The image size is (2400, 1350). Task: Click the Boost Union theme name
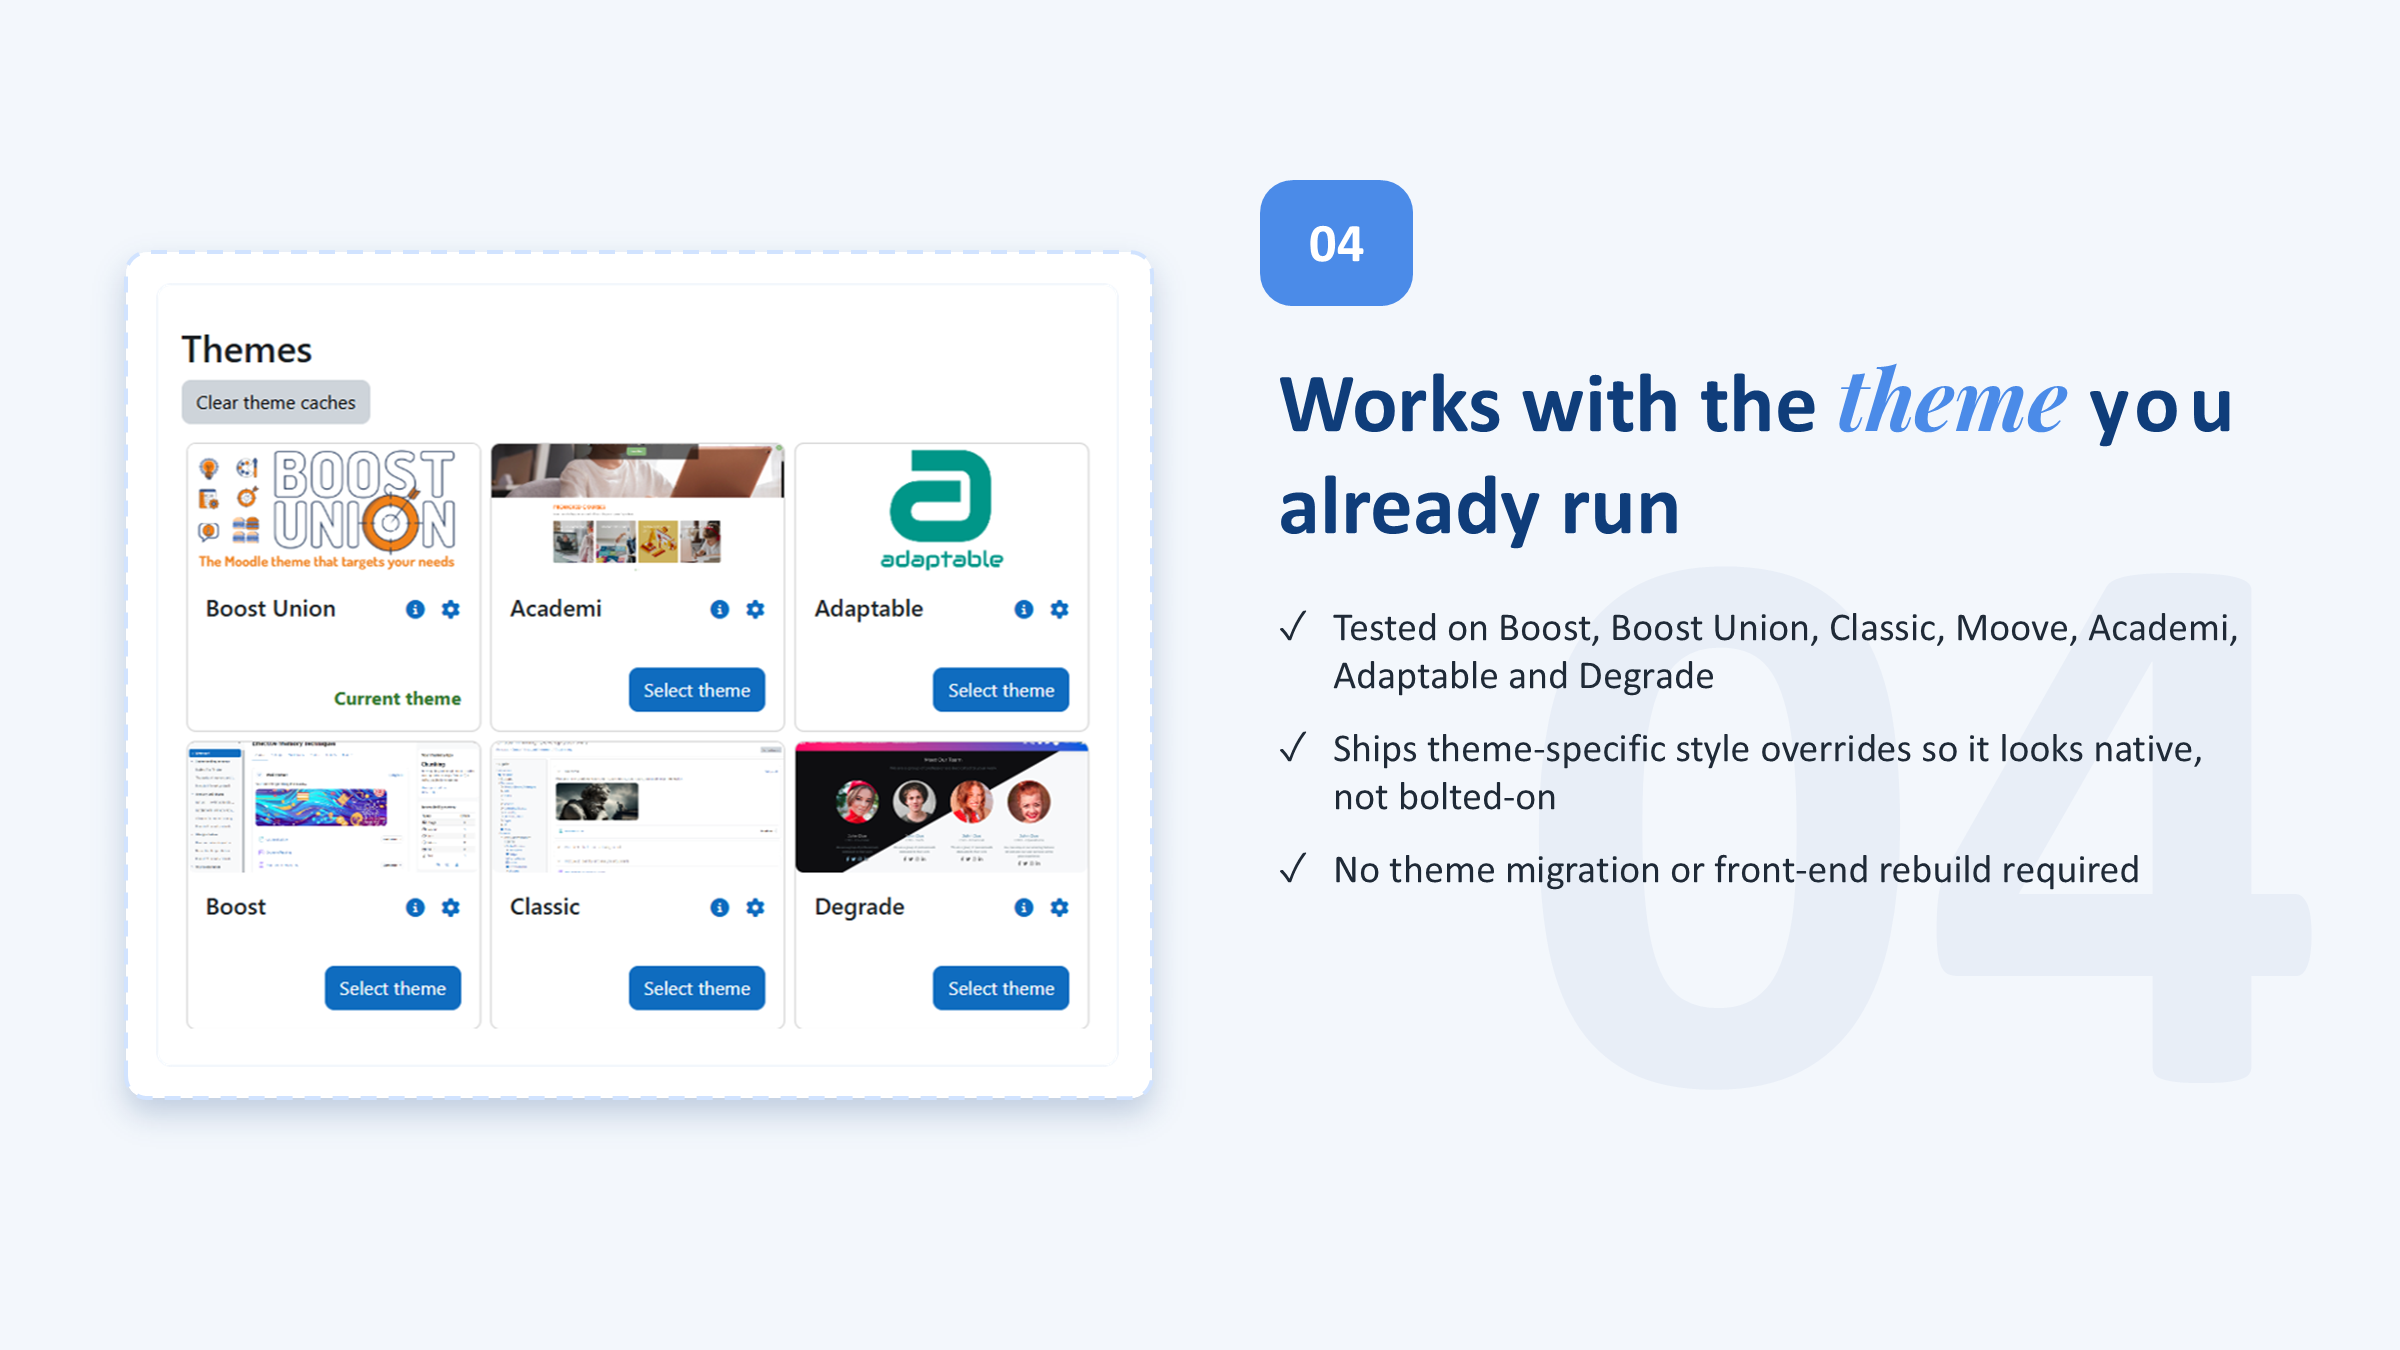tap(271, 609)
